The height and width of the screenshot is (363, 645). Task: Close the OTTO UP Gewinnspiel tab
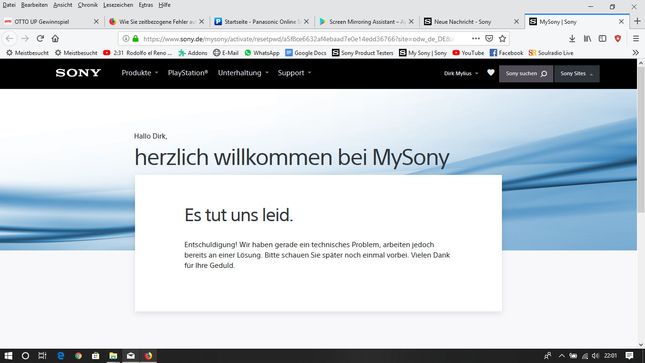point(96,21)
